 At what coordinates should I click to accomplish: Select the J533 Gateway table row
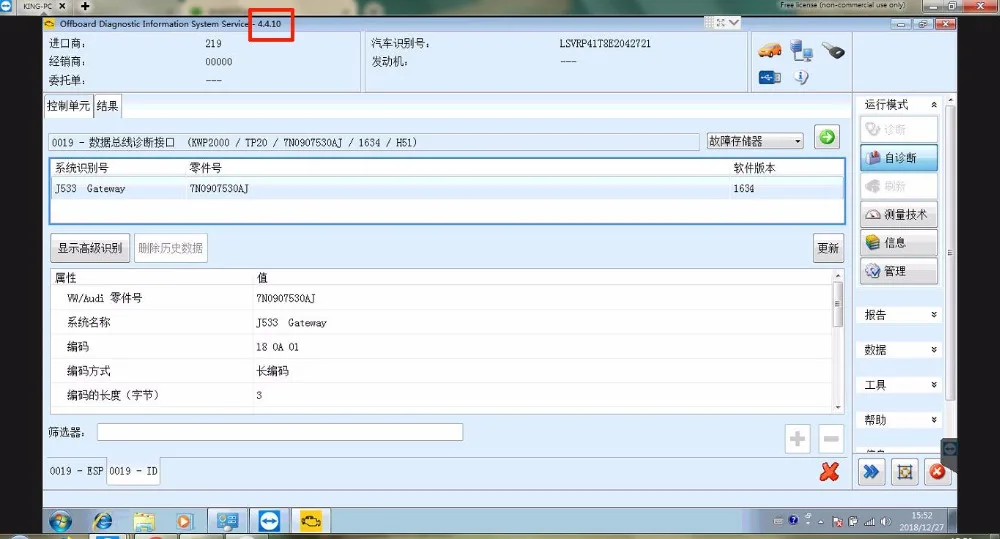pos(447,188)
